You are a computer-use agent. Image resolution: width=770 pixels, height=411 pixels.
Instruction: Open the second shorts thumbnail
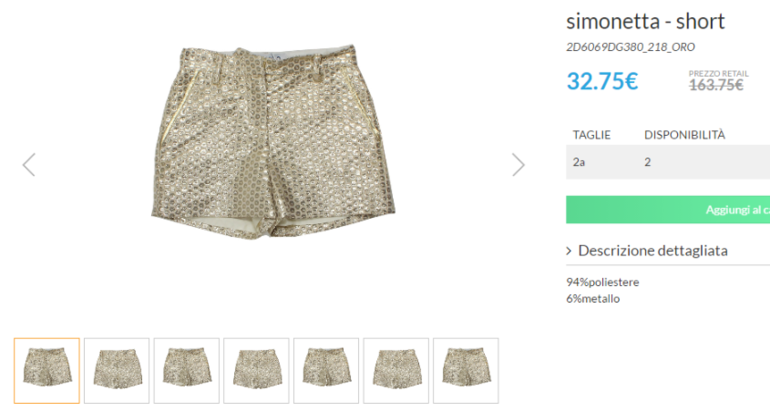point(117,371)
